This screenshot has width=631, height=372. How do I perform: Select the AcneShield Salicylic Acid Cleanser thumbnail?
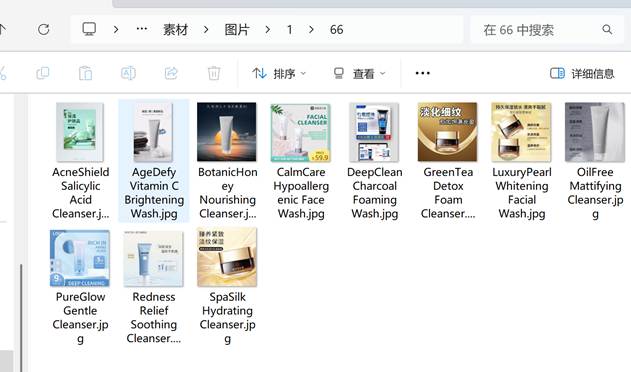point(80,132)
